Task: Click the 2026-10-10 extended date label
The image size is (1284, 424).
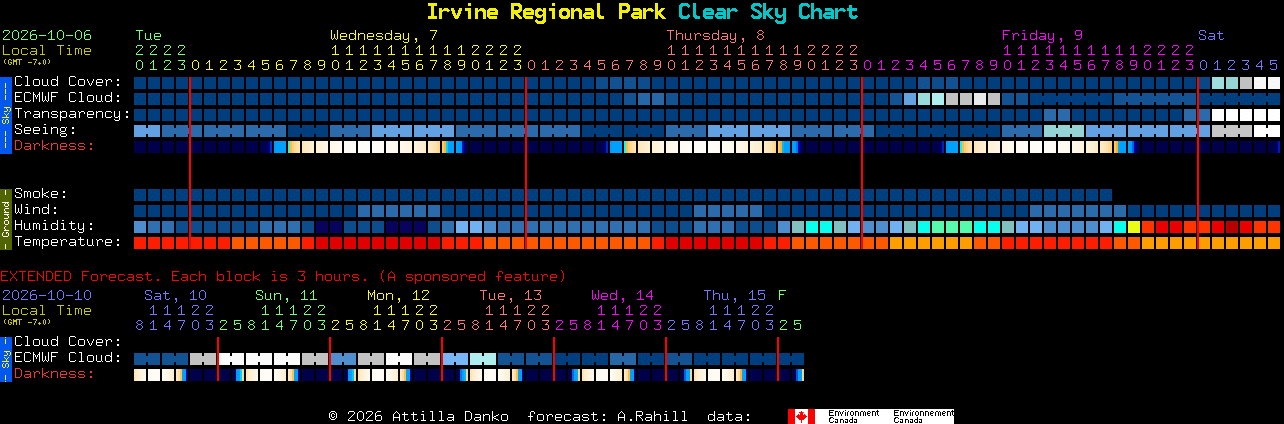Action: tap(47, 295)
